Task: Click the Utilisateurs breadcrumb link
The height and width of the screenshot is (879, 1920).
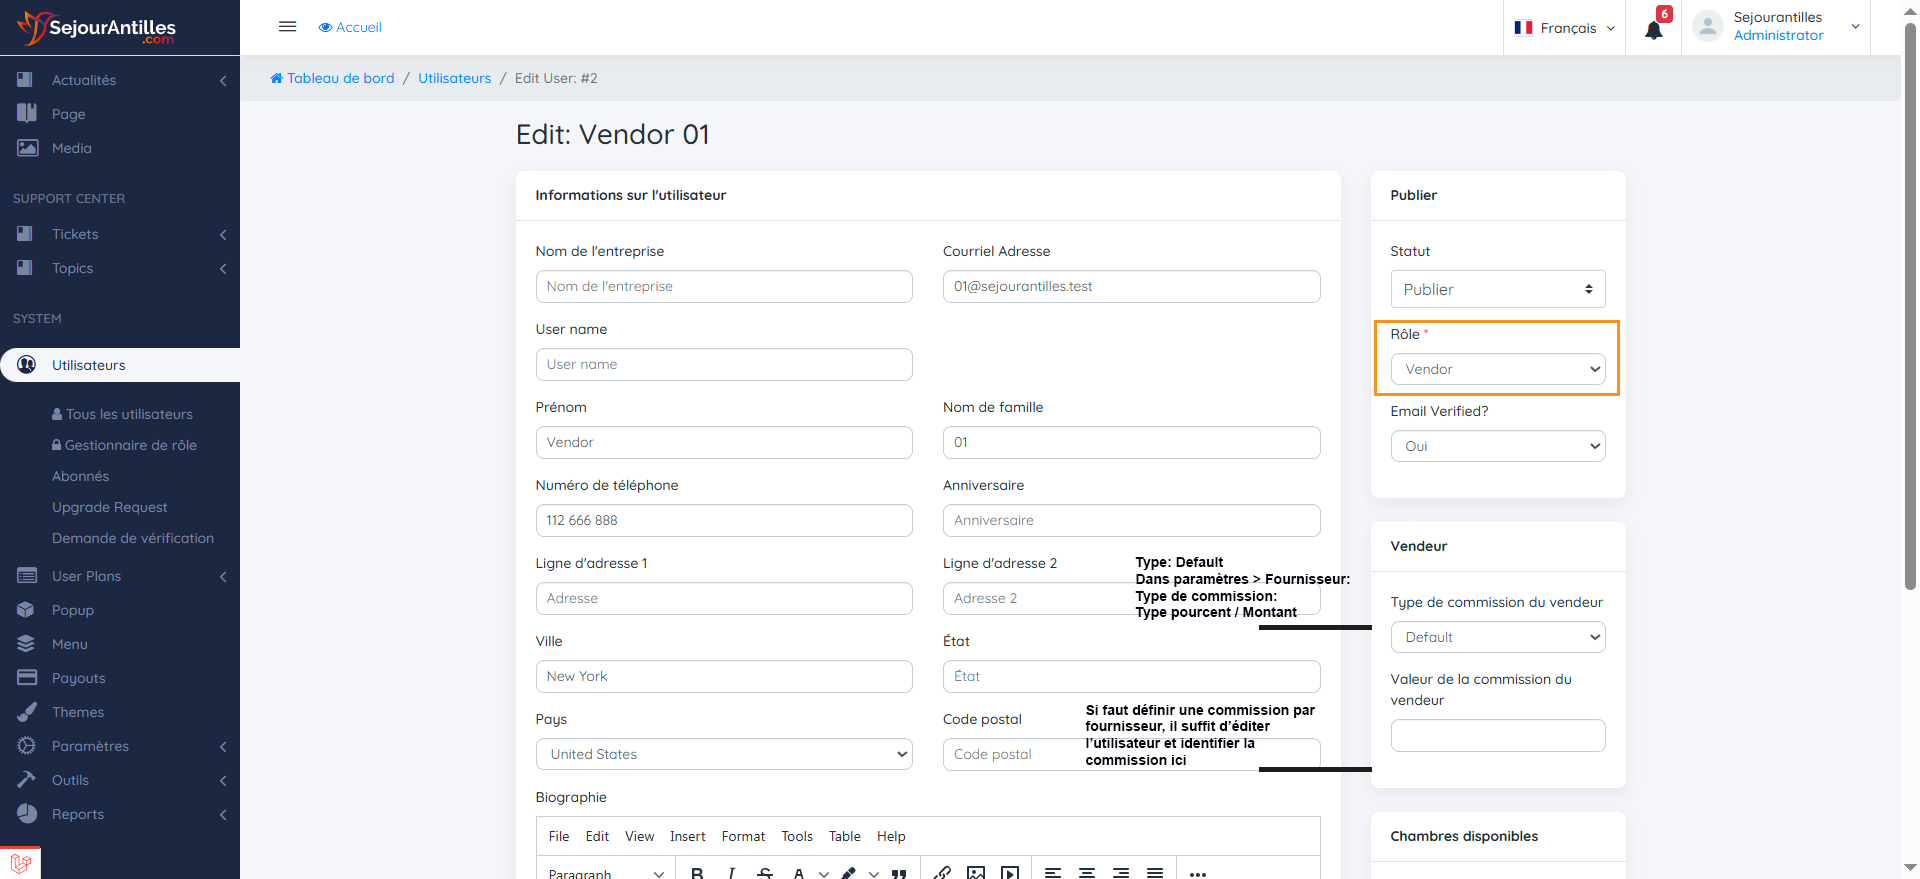Action: coord(454,78)
